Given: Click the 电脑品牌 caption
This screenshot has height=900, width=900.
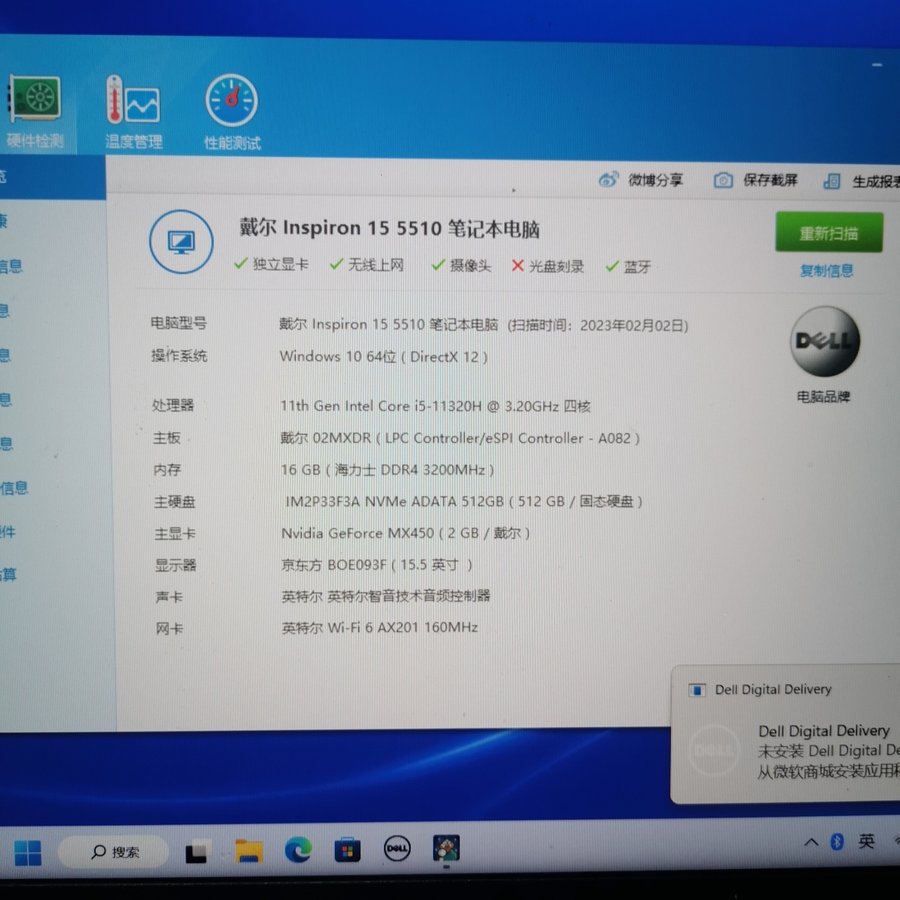Looking at the screenshot, I should [823, 397].
